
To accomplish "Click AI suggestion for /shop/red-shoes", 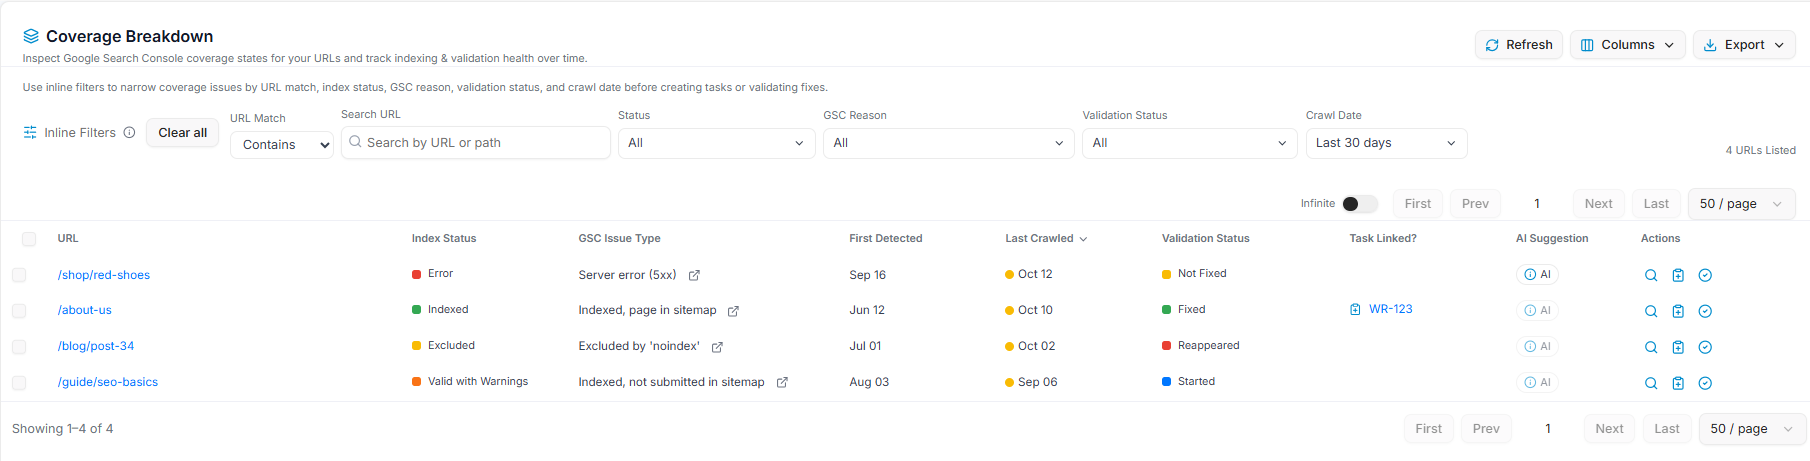I will [1538, 275].
